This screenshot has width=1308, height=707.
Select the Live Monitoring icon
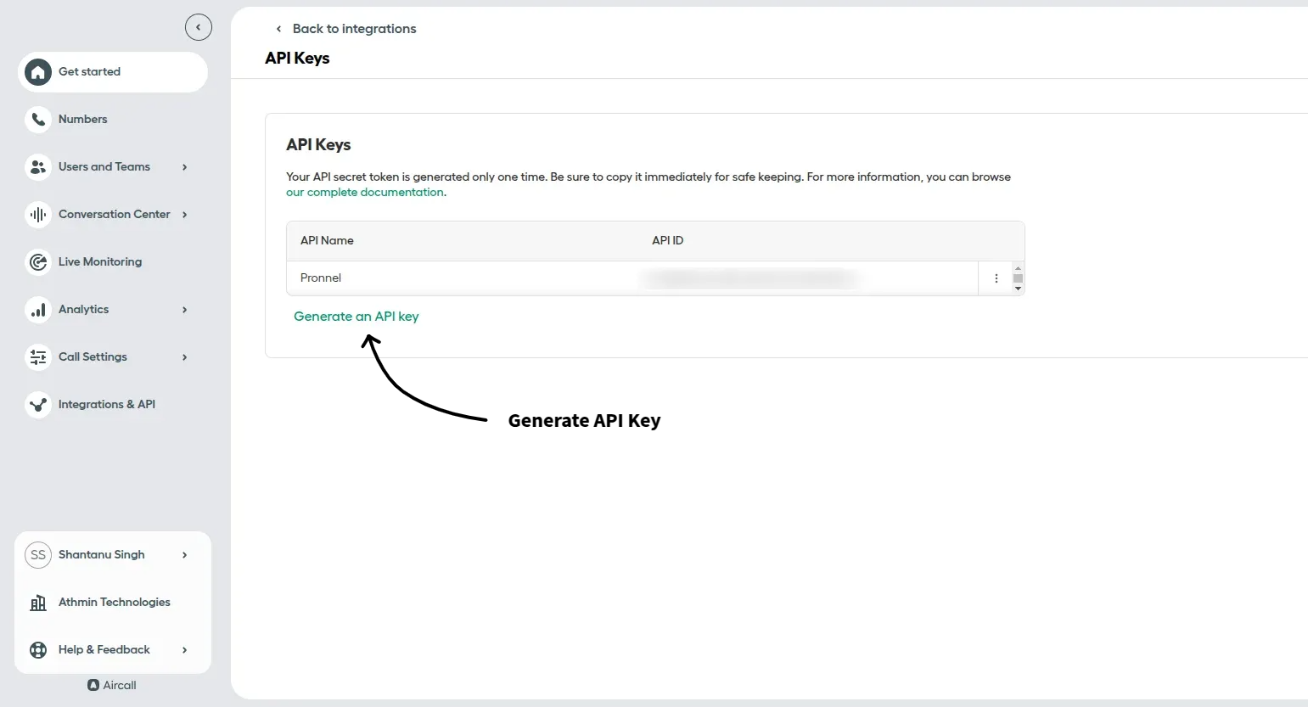pos(37,261)
